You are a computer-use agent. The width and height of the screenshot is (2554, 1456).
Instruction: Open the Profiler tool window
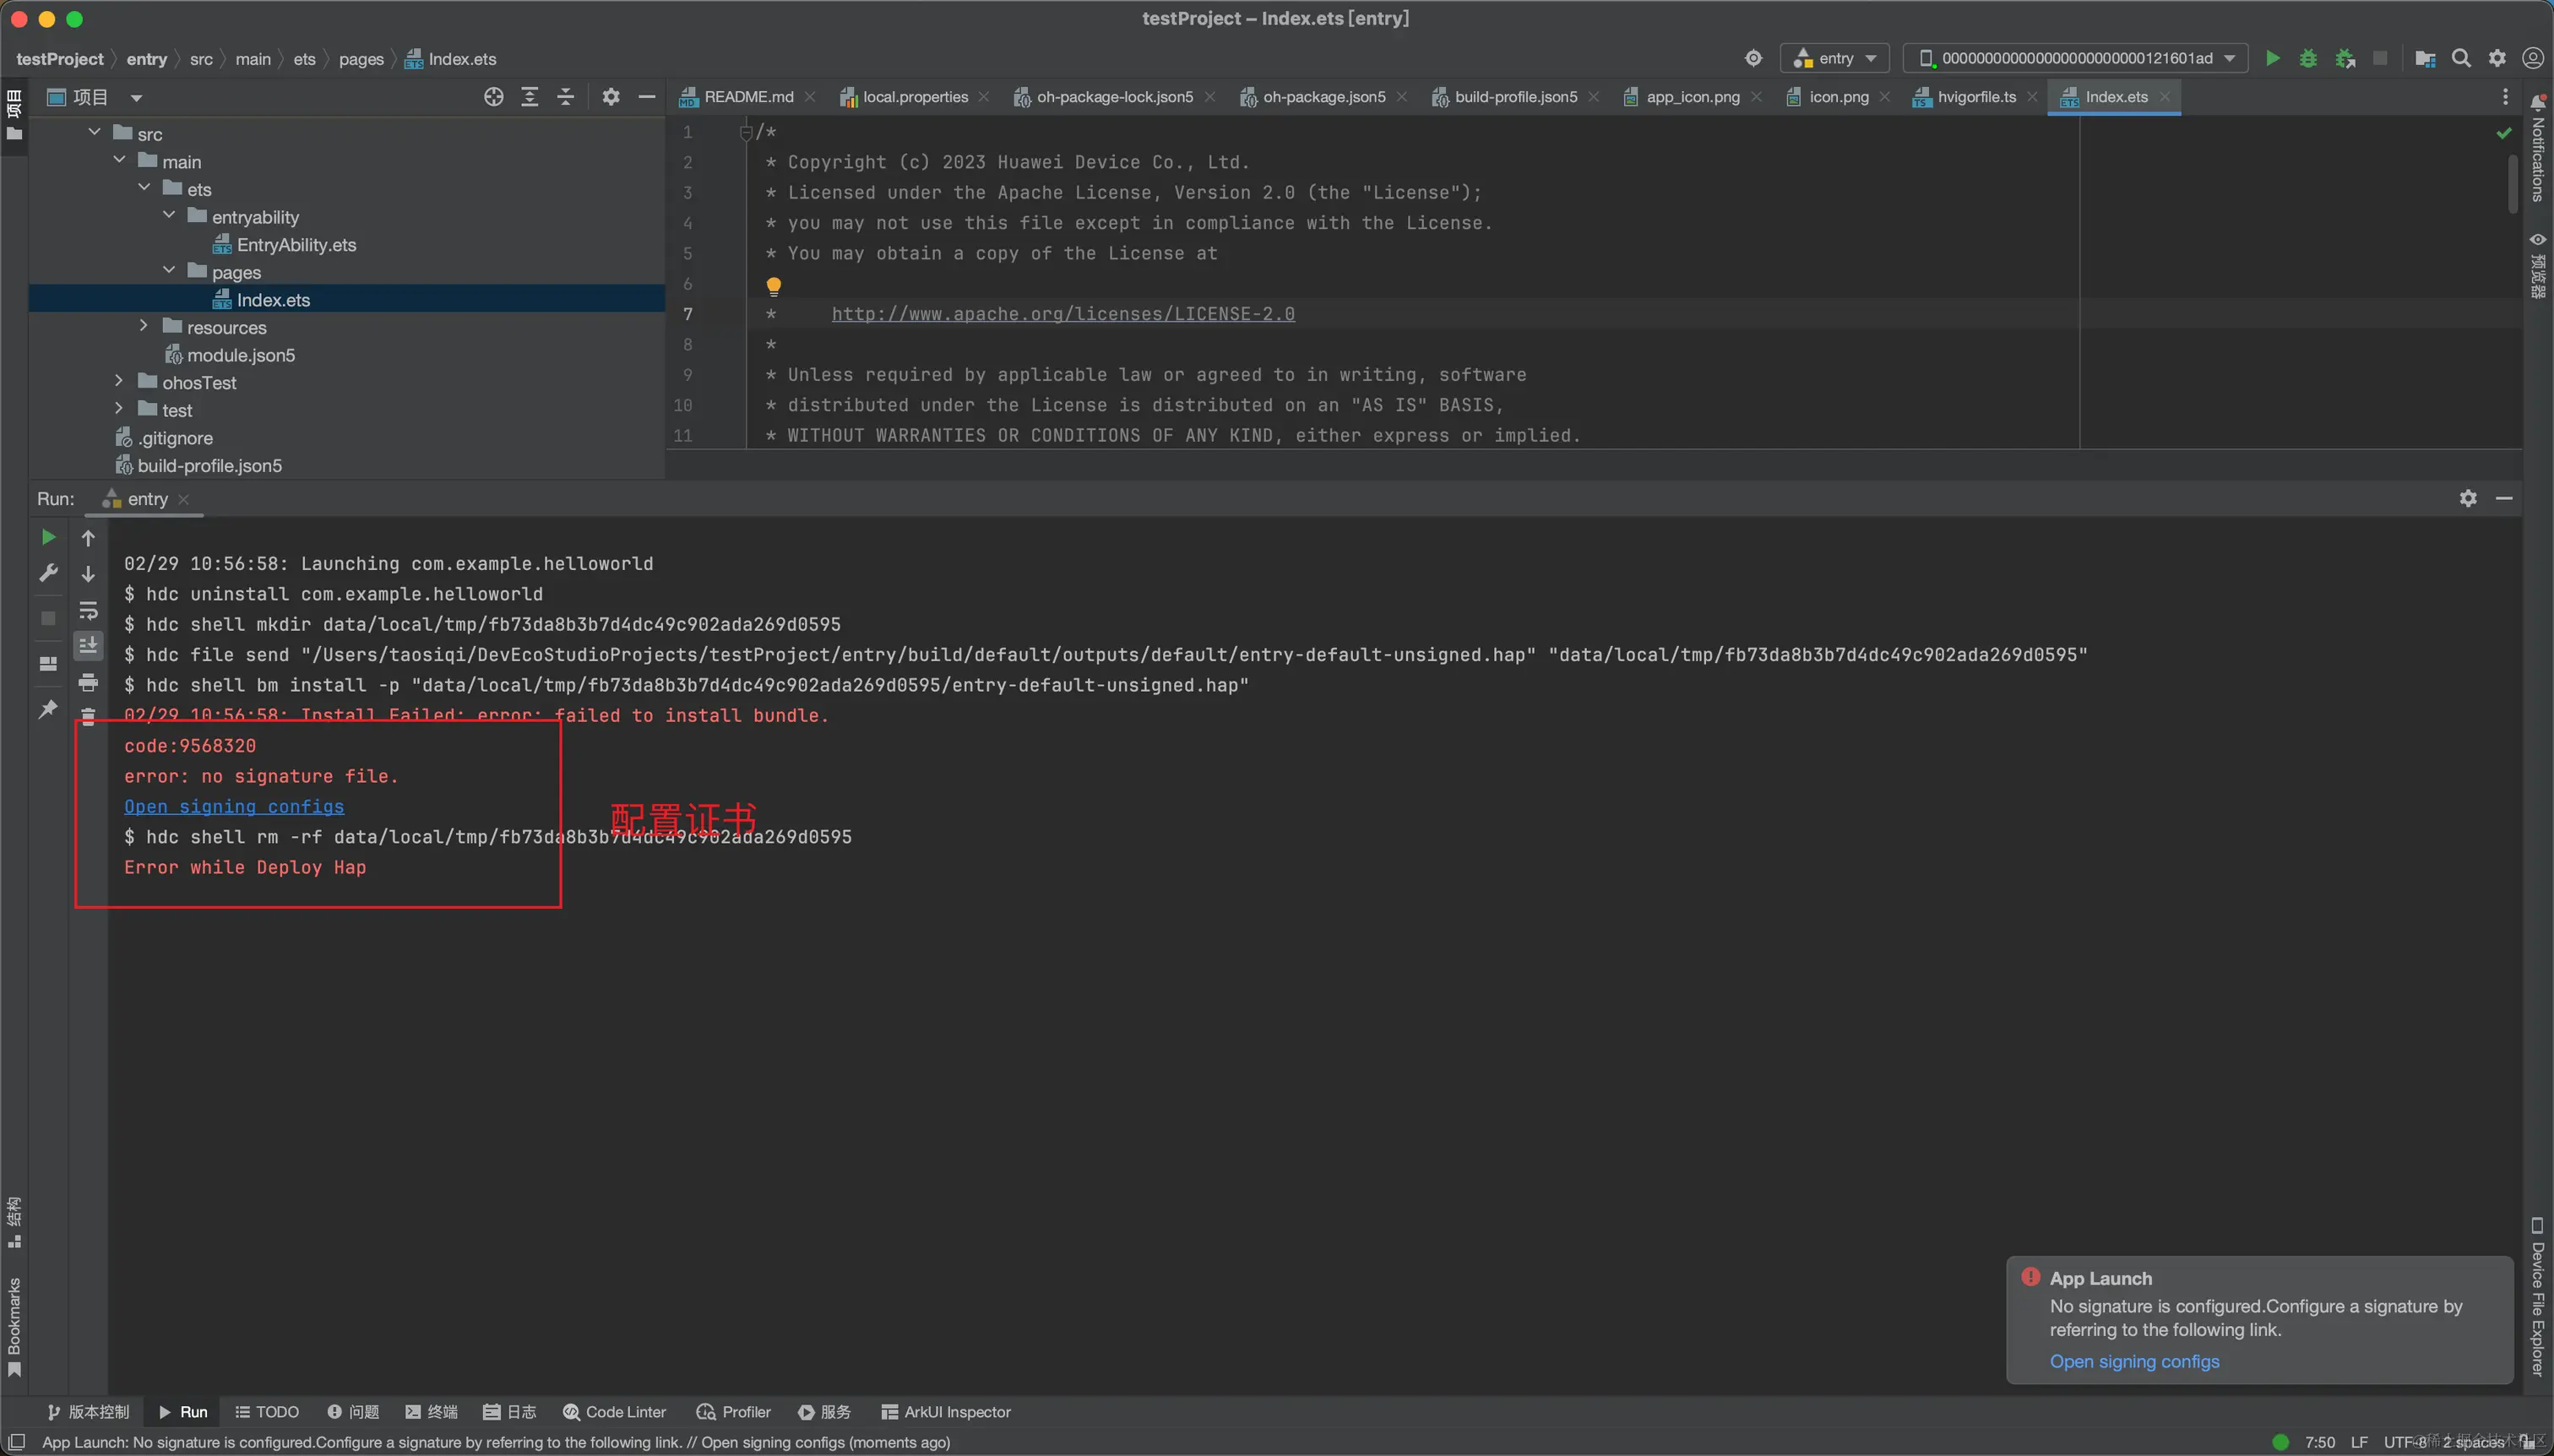coord(734,1411)
